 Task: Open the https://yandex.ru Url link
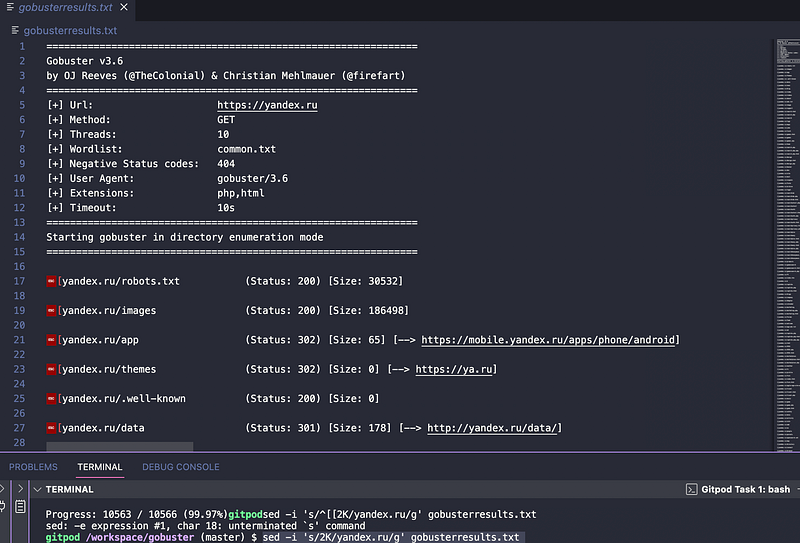[x=267, y=105]
